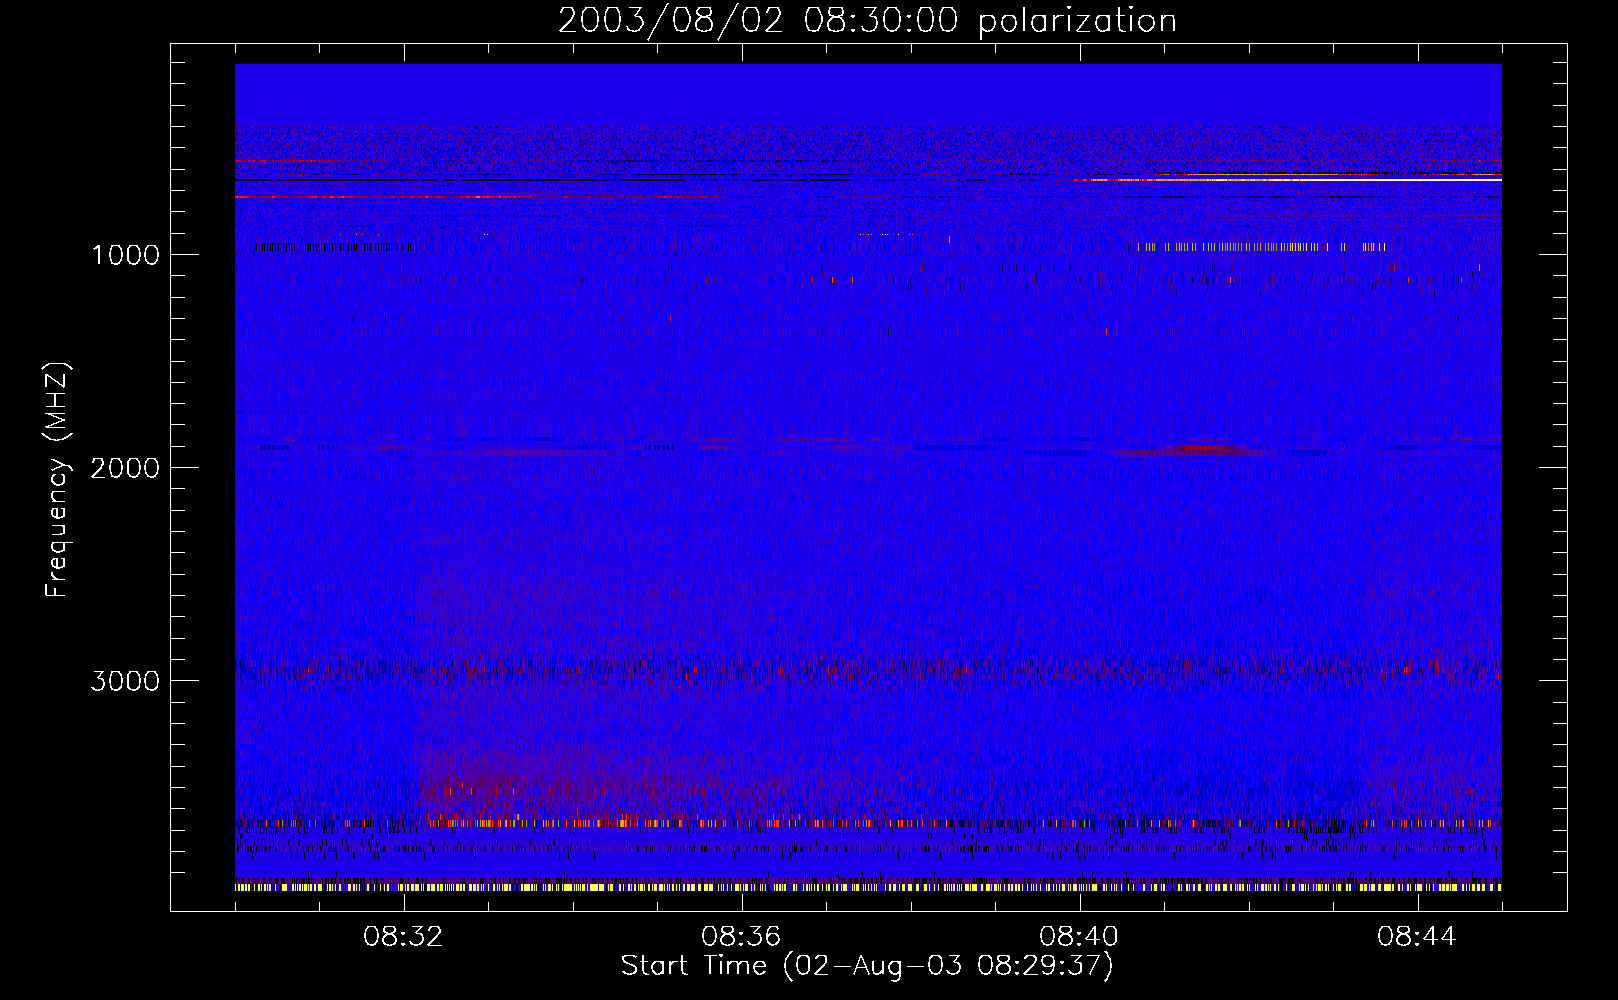Click the 08:36 time tick label
1618x1000 pixels.
[x=741, y=937]
